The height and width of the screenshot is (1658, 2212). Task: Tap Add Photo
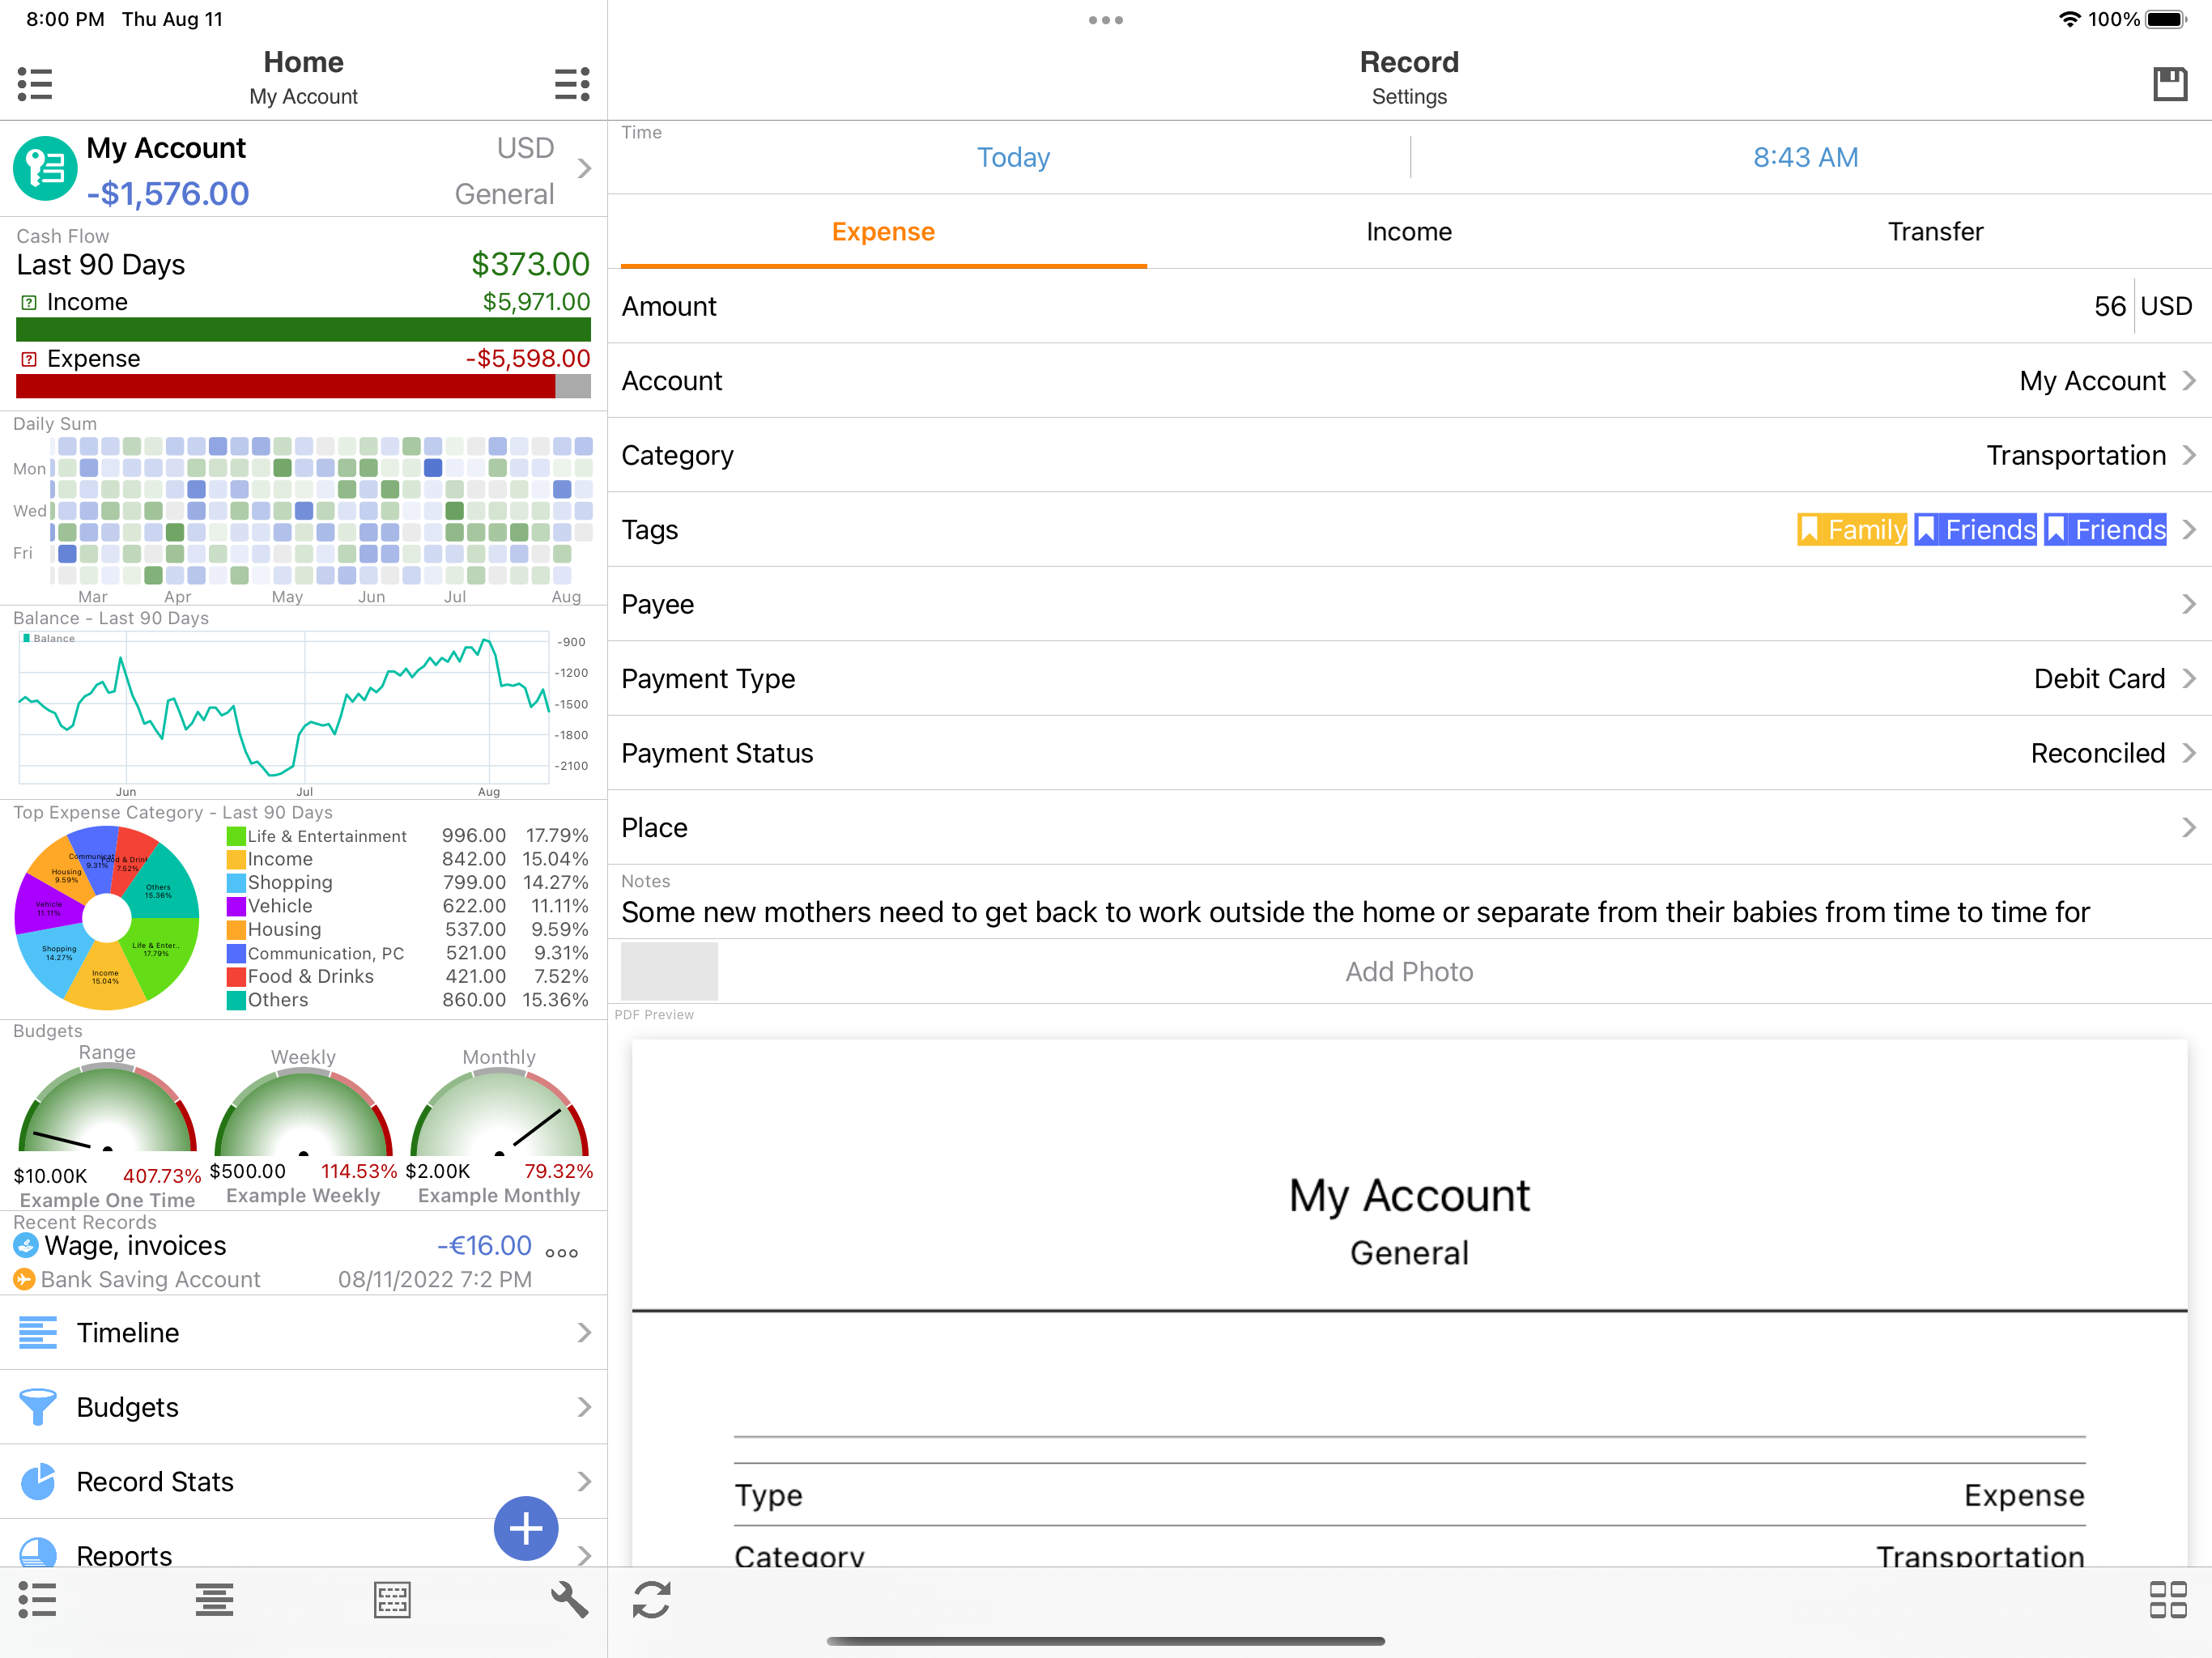[x=1408, y=971]
